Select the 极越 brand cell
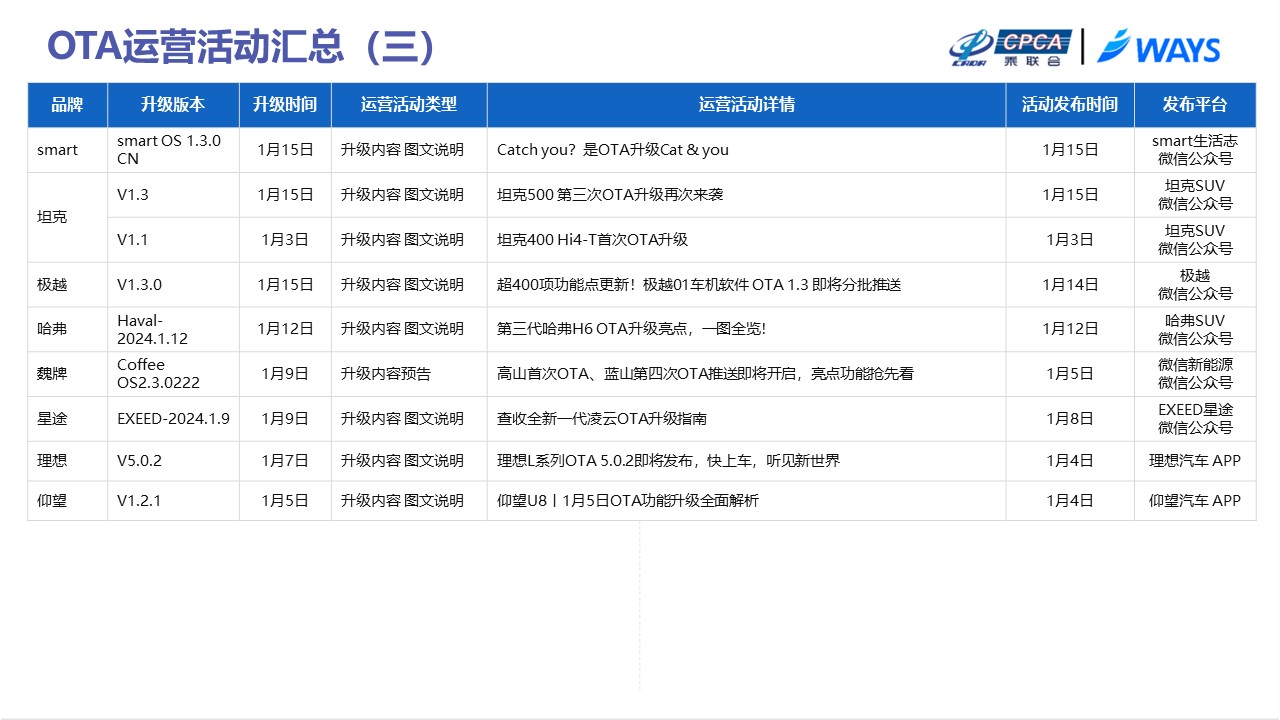The width and height of the screenshot is (1280, 720). point(67,285)
